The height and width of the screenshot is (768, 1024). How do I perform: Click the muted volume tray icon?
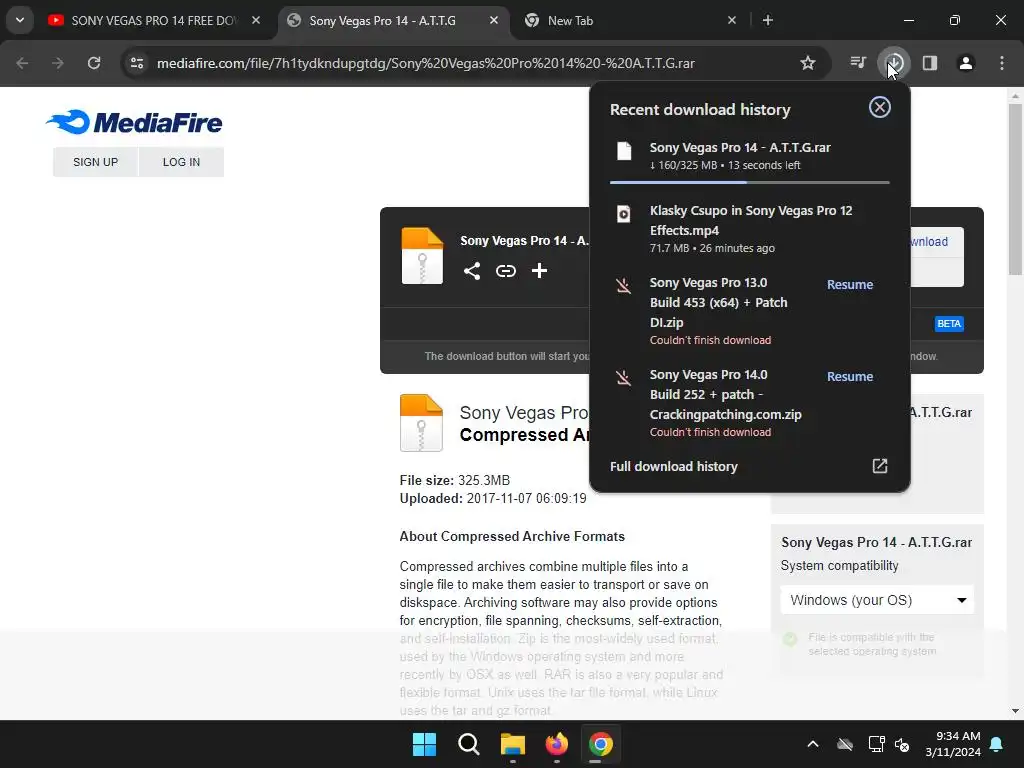pos(902,744)
